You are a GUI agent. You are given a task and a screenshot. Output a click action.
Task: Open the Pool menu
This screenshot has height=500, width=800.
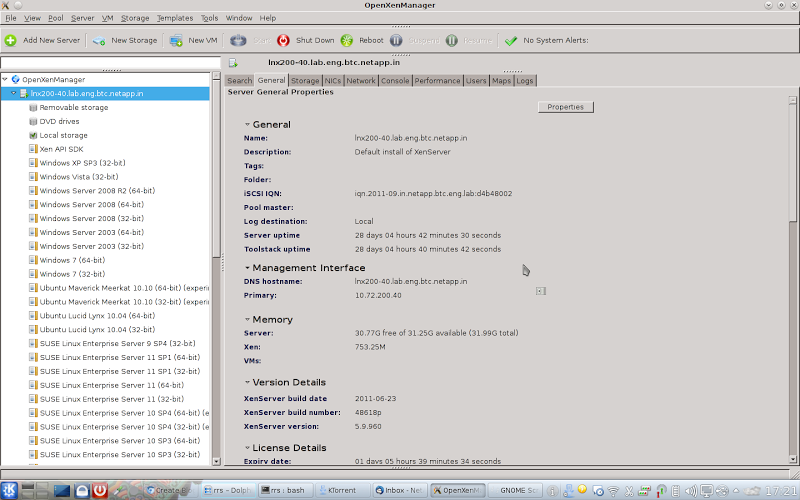(x=56, y=18)
